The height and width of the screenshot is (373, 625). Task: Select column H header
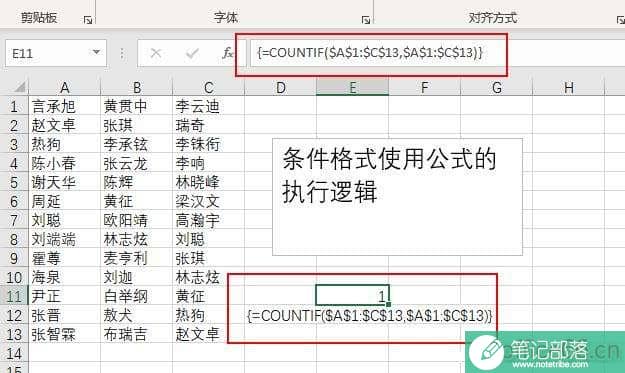569,87
